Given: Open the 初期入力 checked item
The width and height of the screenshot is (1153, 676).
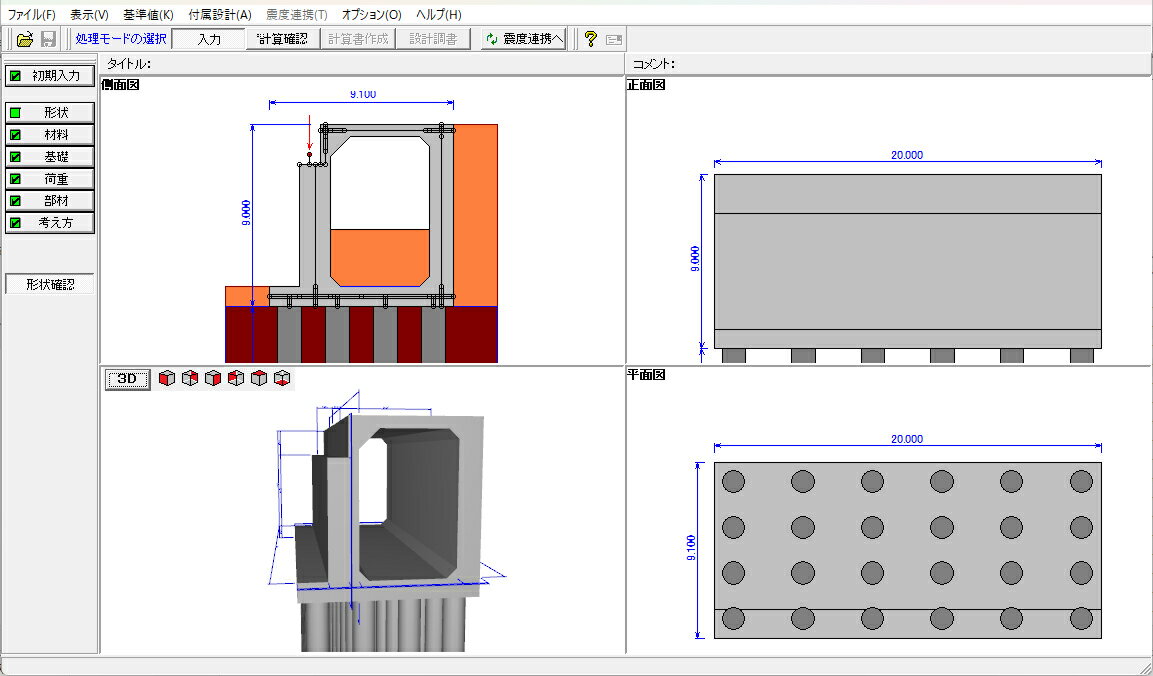Looking at the screenshot, I should click(50, 75).
